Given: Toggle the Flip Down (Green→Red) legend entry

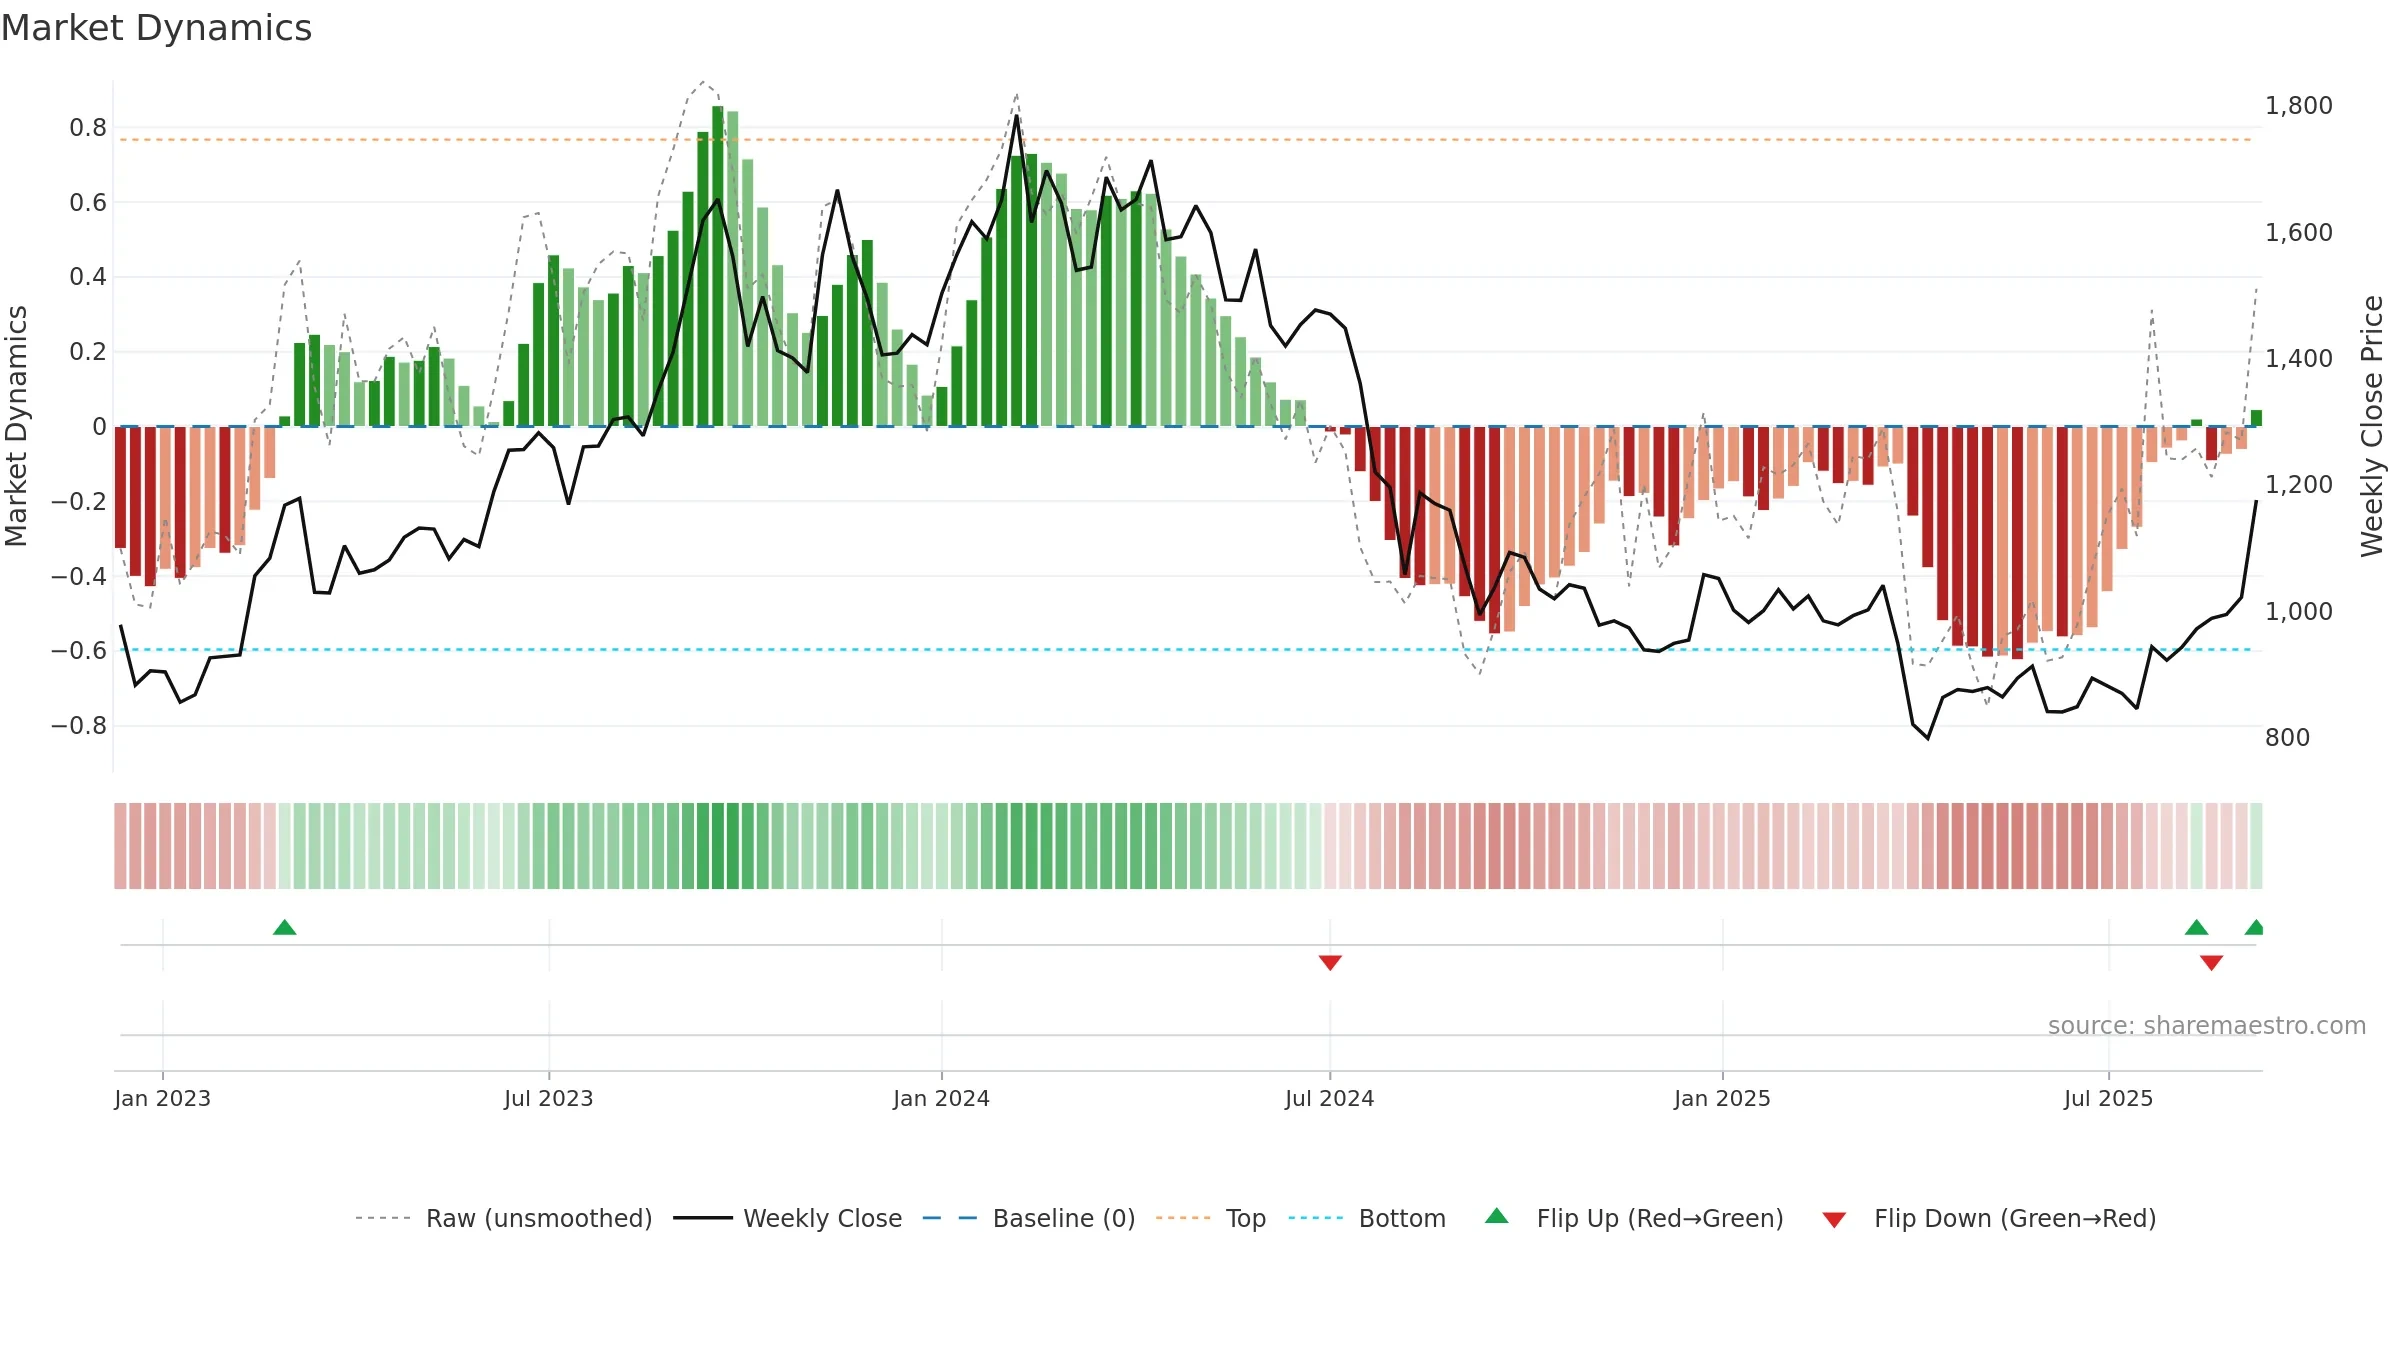Looking at the screenshot, I should point(1989,1218).
